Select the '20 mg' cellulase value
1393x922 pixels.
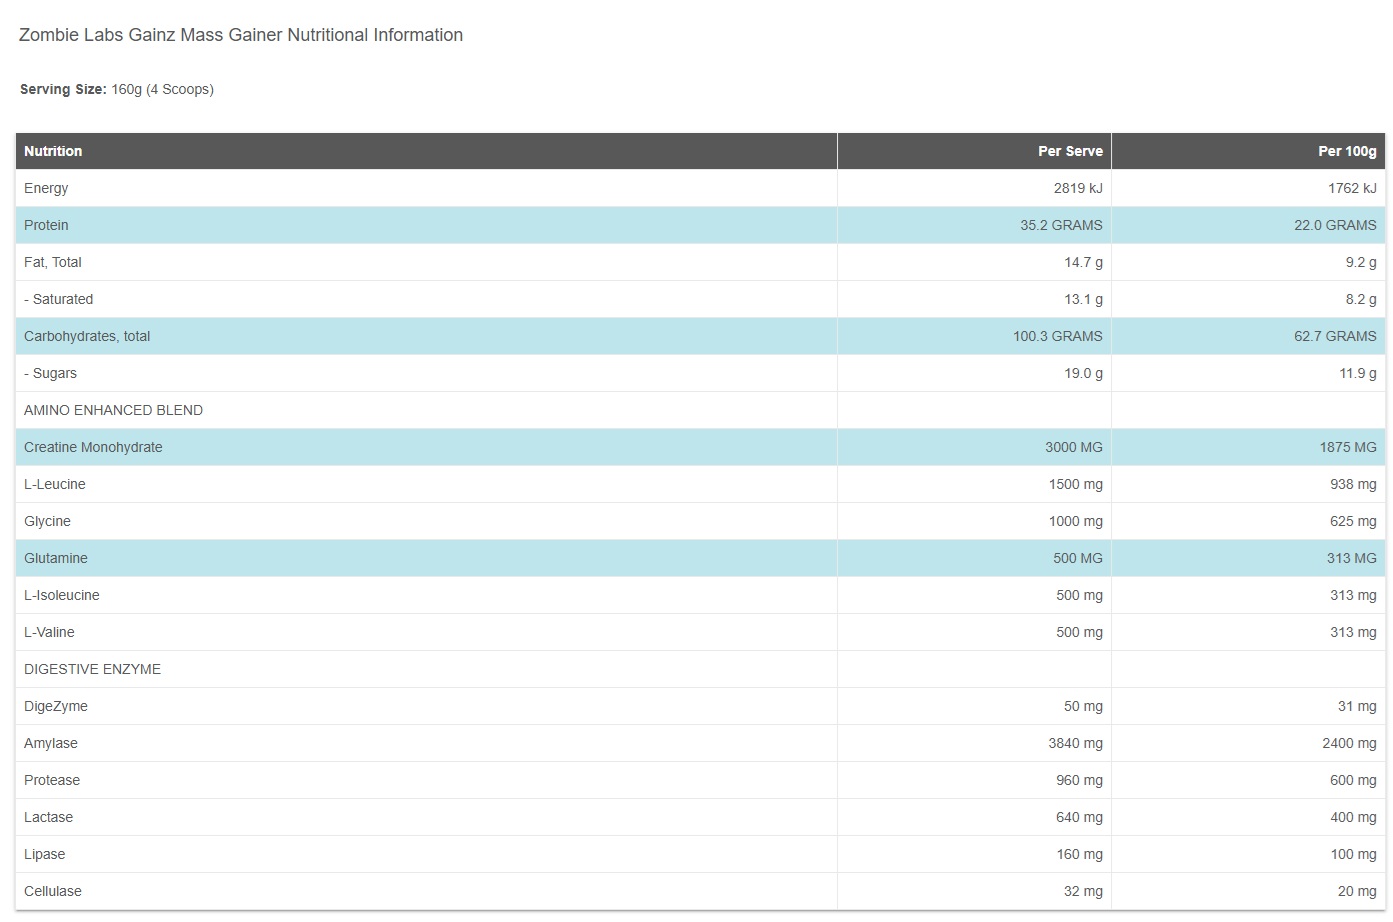tap(1357, 891)
